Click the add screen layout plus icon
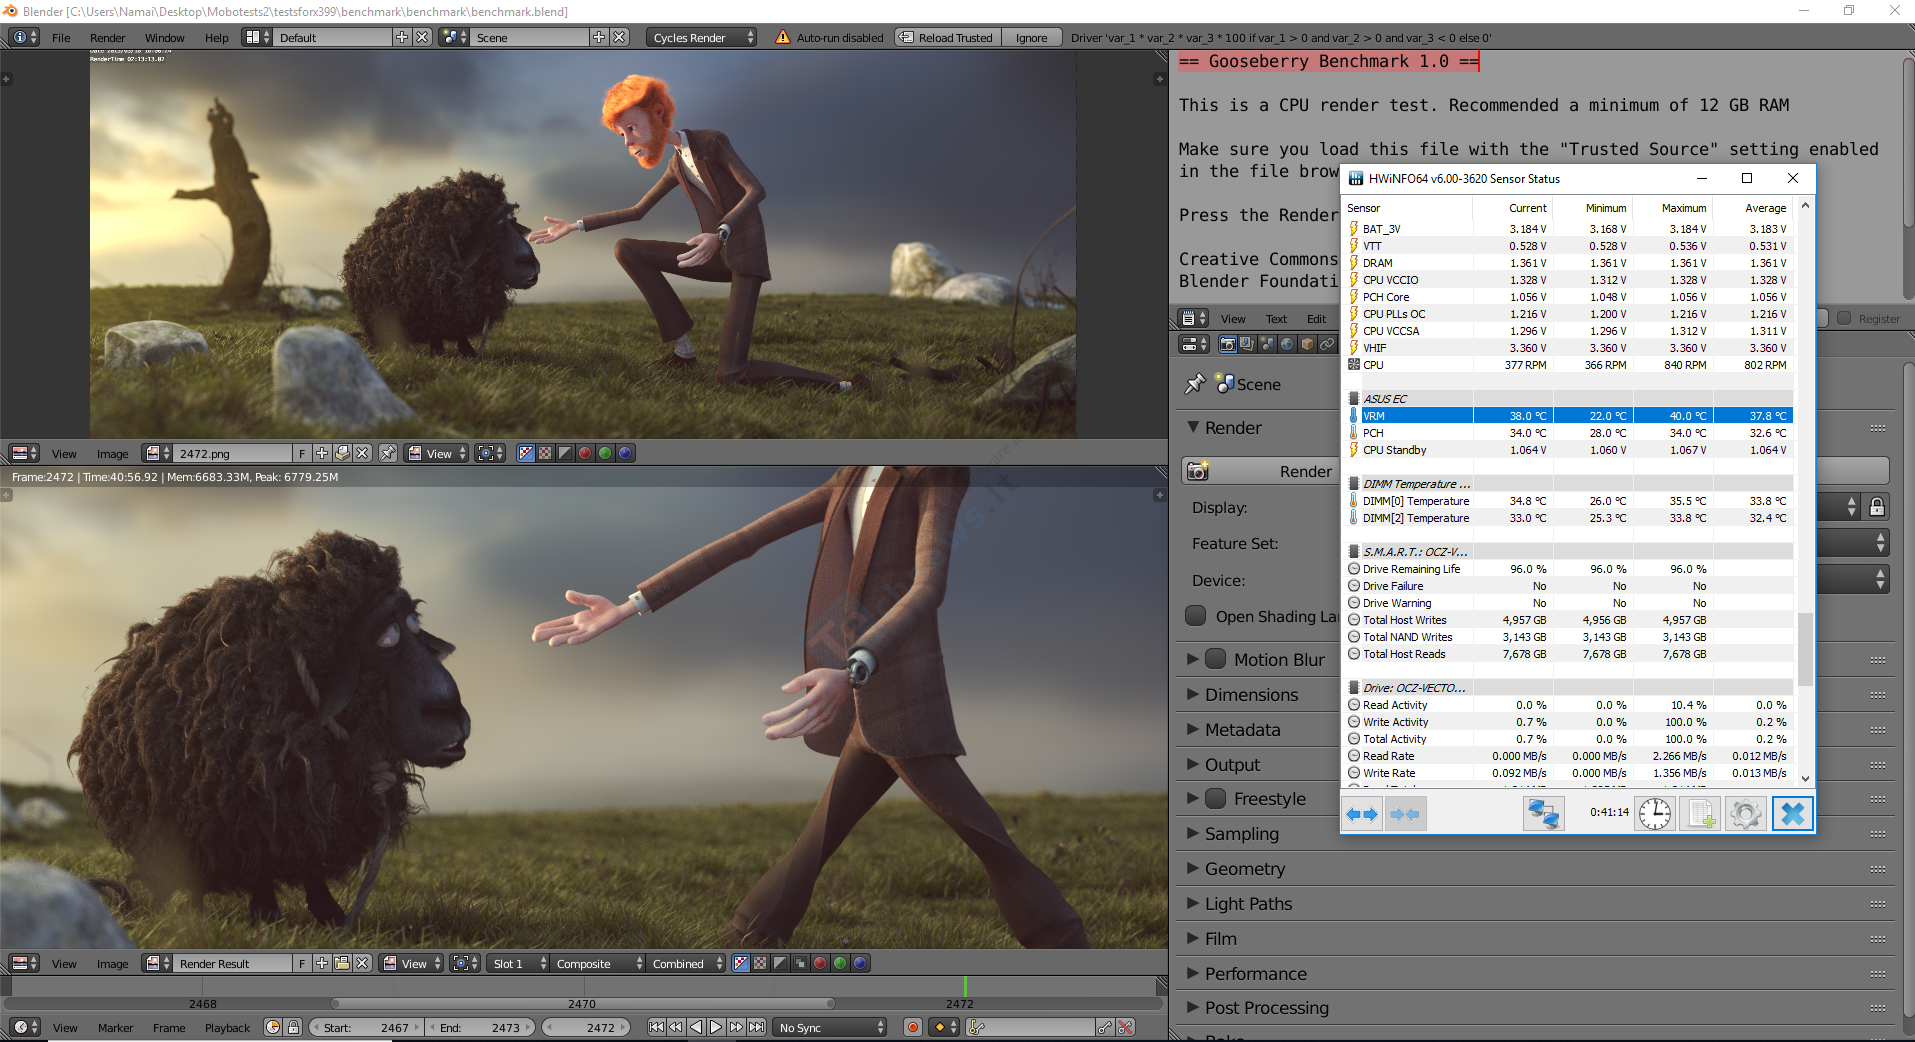1915x1042 pixels. (x=402, y=37)
